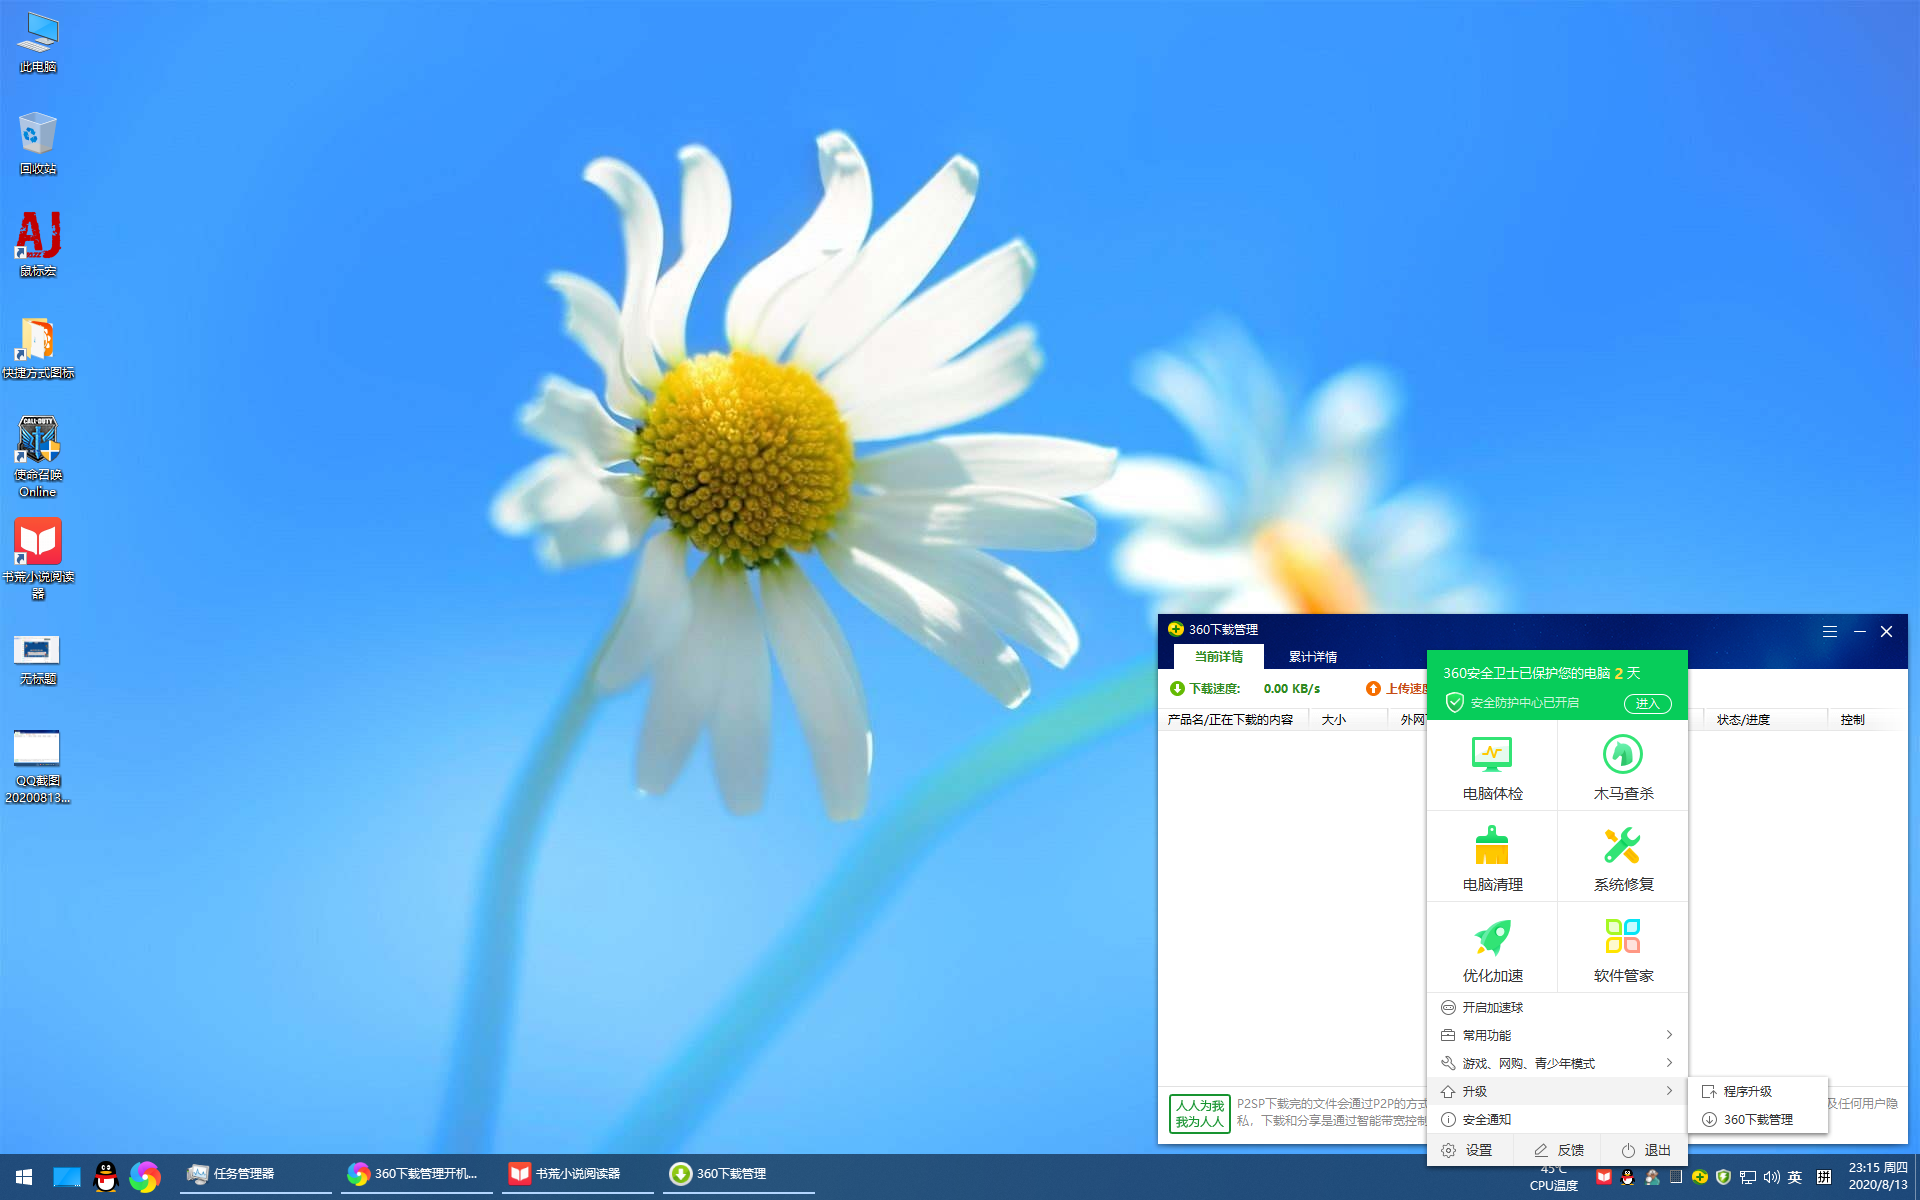Open 电脑清理 cleanup tool
Screen dimensions: 1920x1200
pyautogui.click(x=1492, y=857)
